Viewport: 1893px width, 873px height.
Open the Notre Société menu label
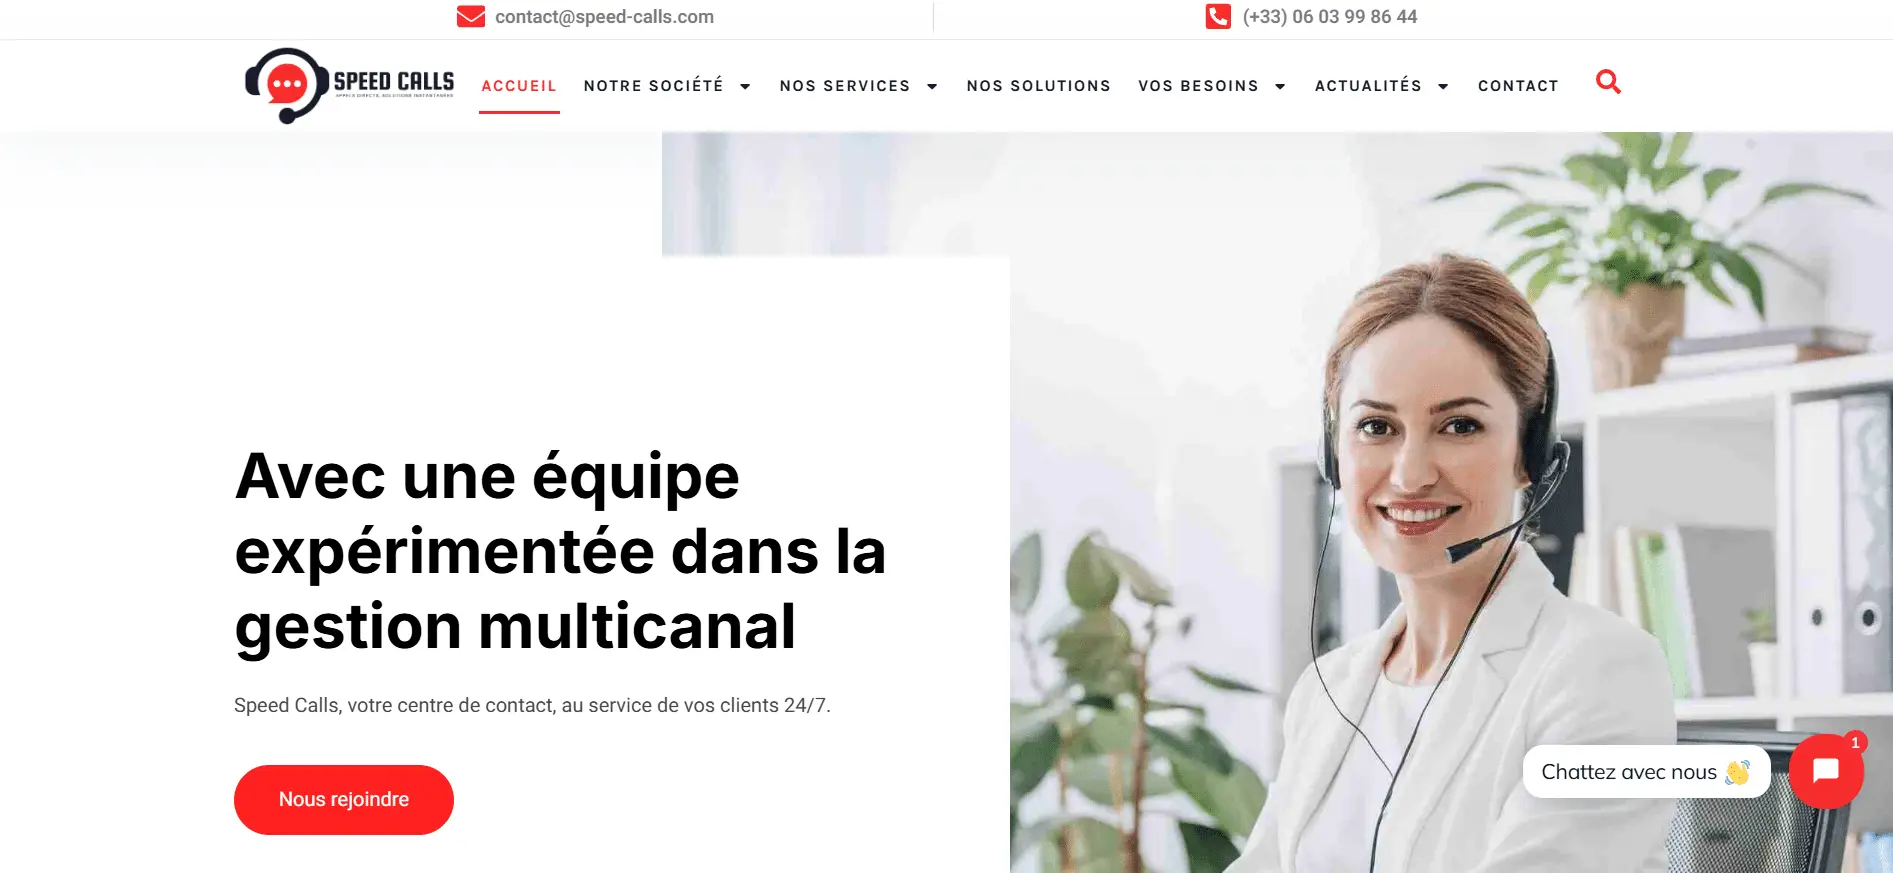pyautogui.click(x=653, y=86)
